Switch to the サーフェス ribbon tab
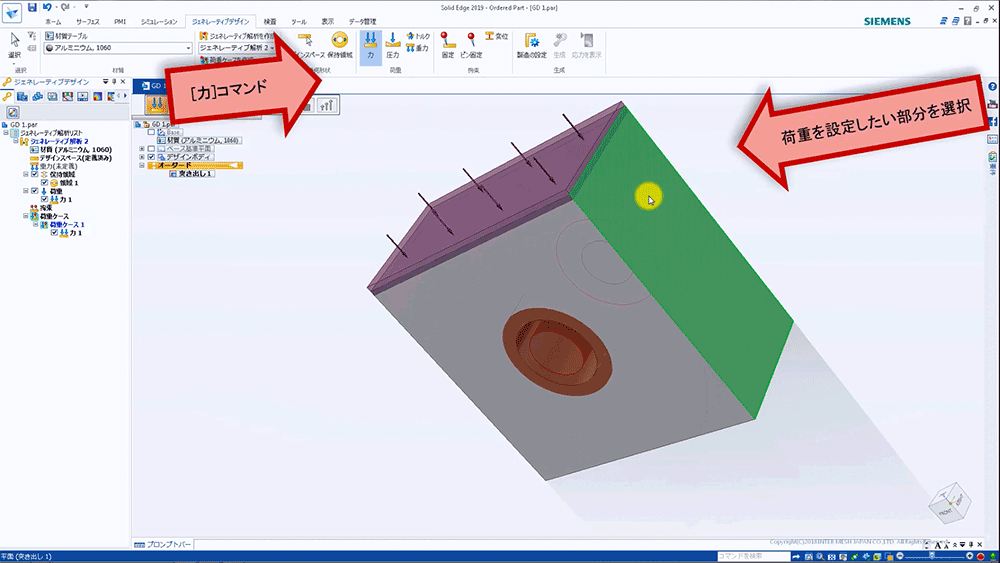 [87, 22]
